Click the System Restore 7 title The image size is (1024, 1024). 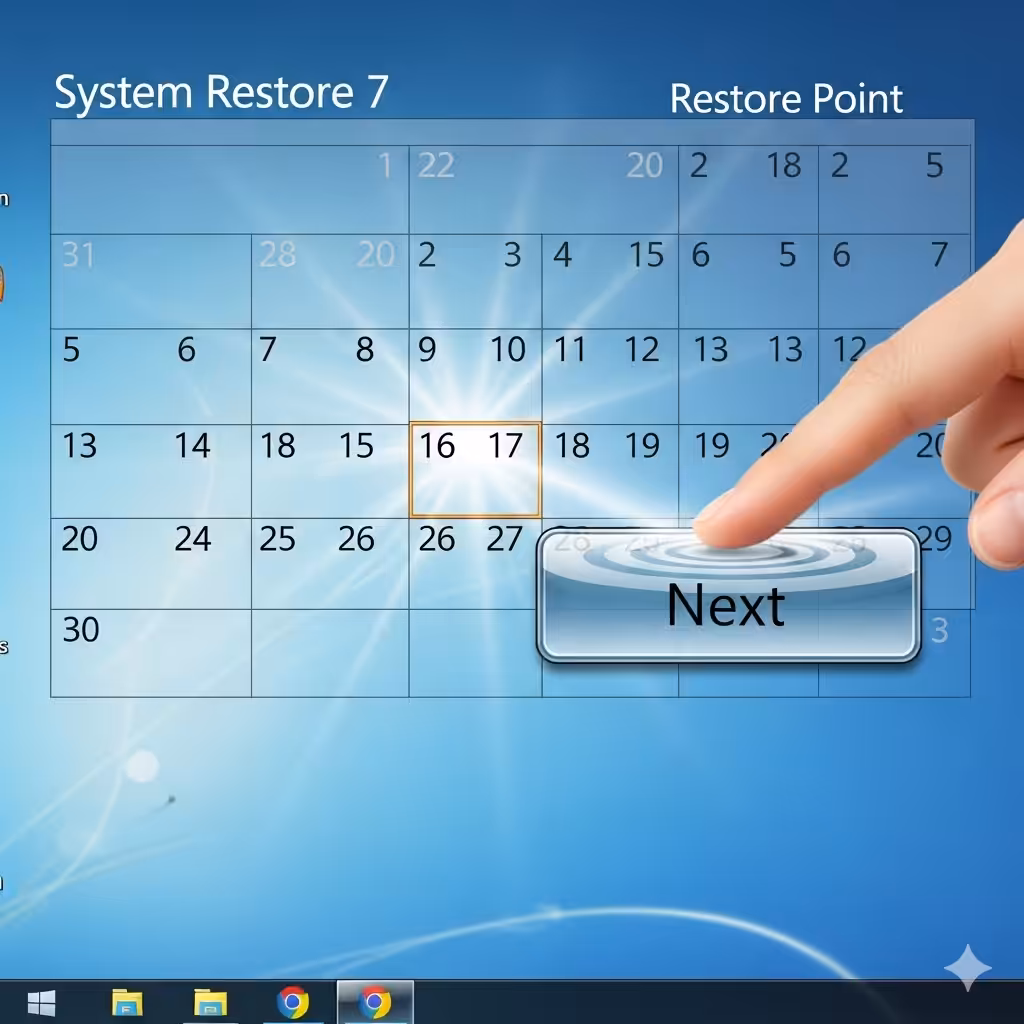(x=221, y=92)
